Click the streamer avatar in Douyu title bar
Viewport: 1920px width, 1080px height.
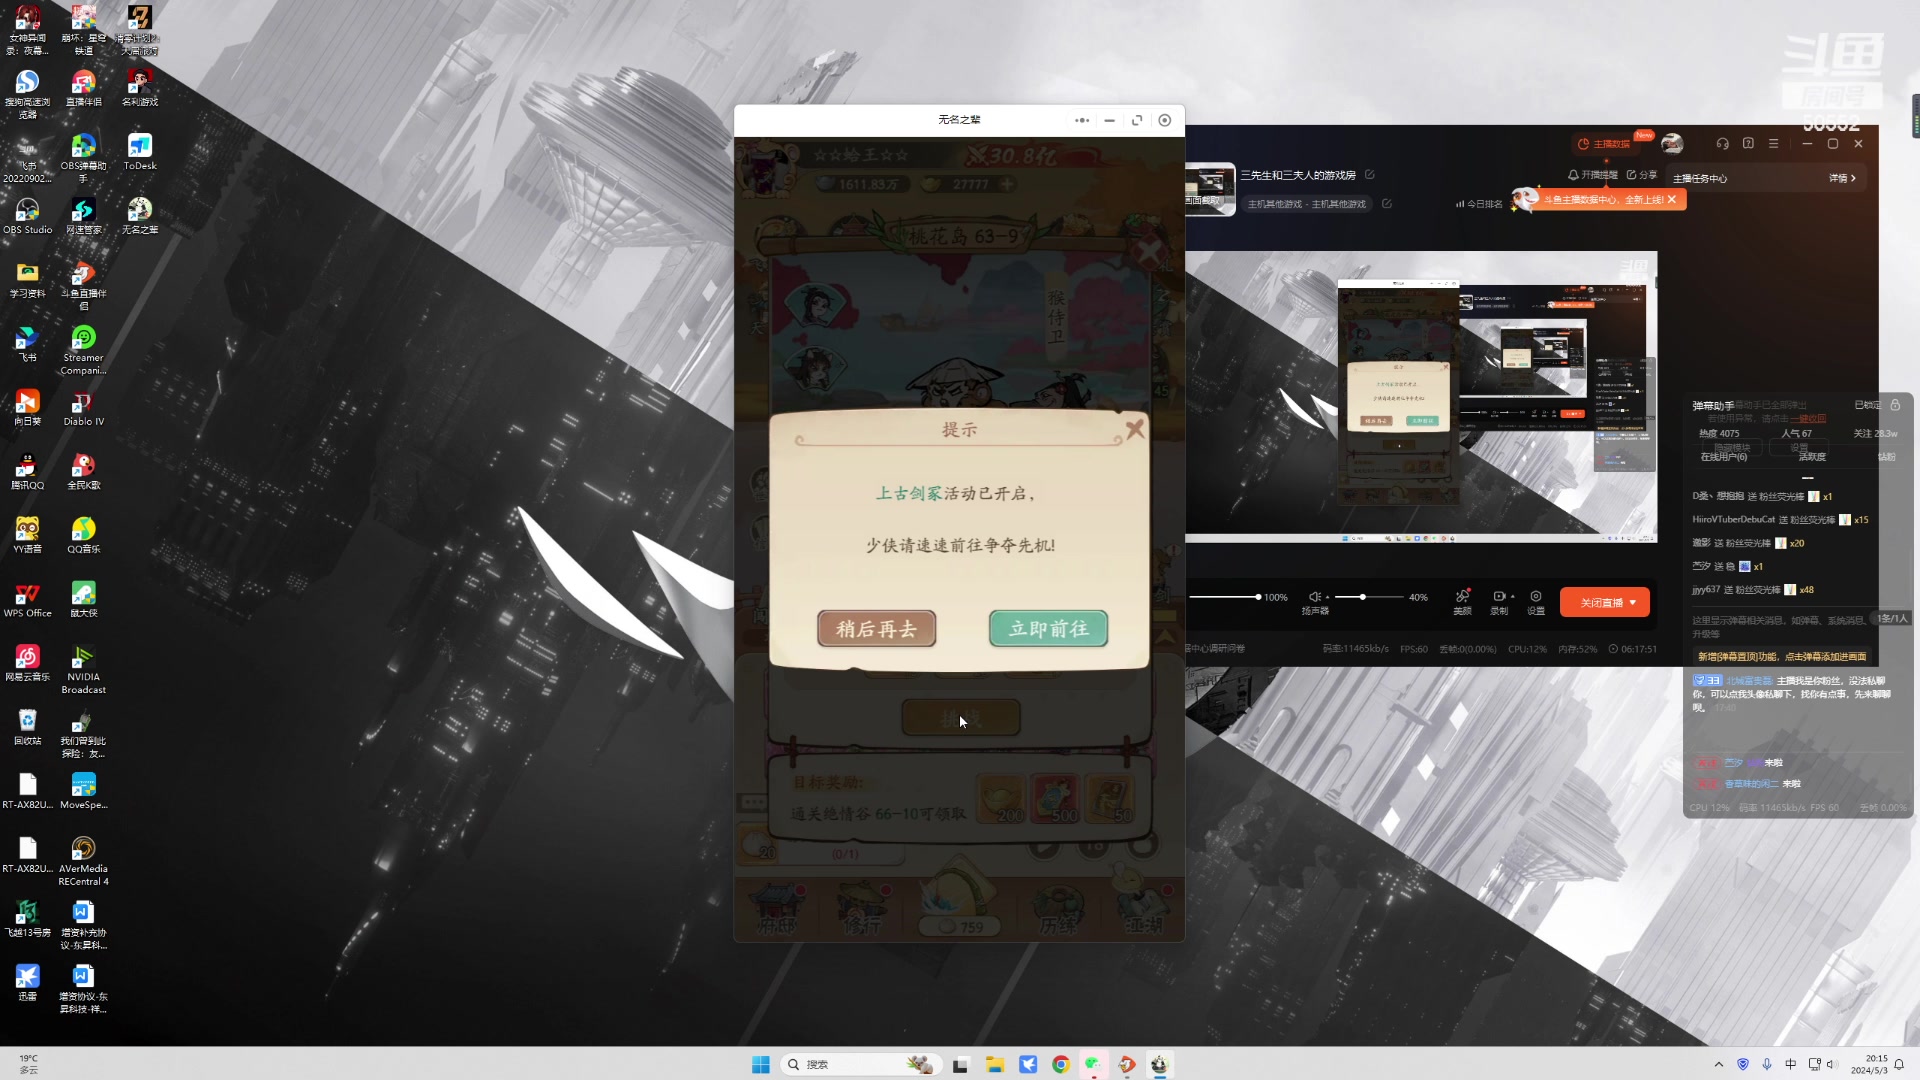[x=1672, y=144]
